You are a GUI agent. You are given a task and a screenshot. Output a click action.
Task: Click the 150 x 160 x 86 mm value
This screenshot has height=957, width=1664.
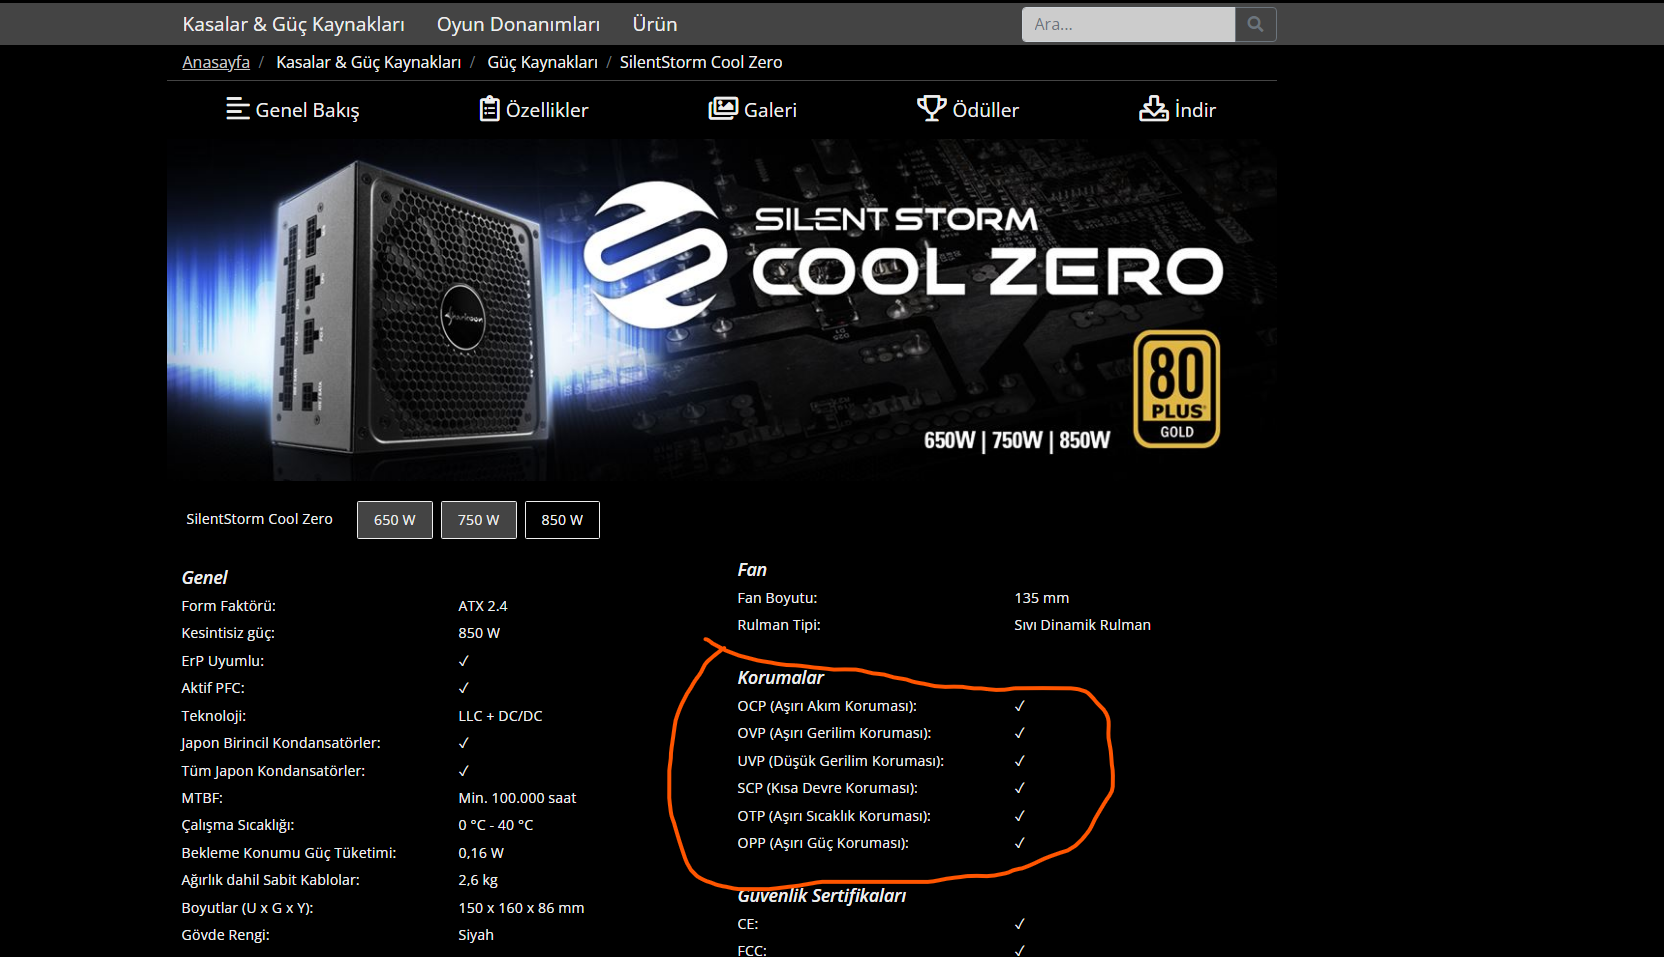[x=521, y=908]
